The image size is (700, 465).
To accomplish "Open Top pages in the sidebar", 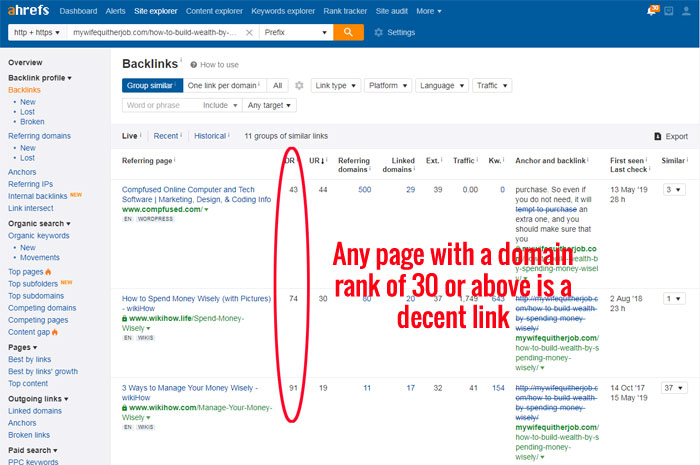I will click(26, 272).
